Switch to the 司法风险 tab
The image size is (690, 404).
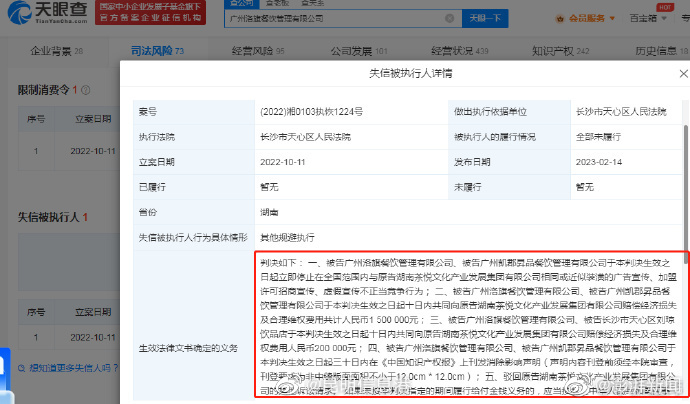click(x=157, y=51)
